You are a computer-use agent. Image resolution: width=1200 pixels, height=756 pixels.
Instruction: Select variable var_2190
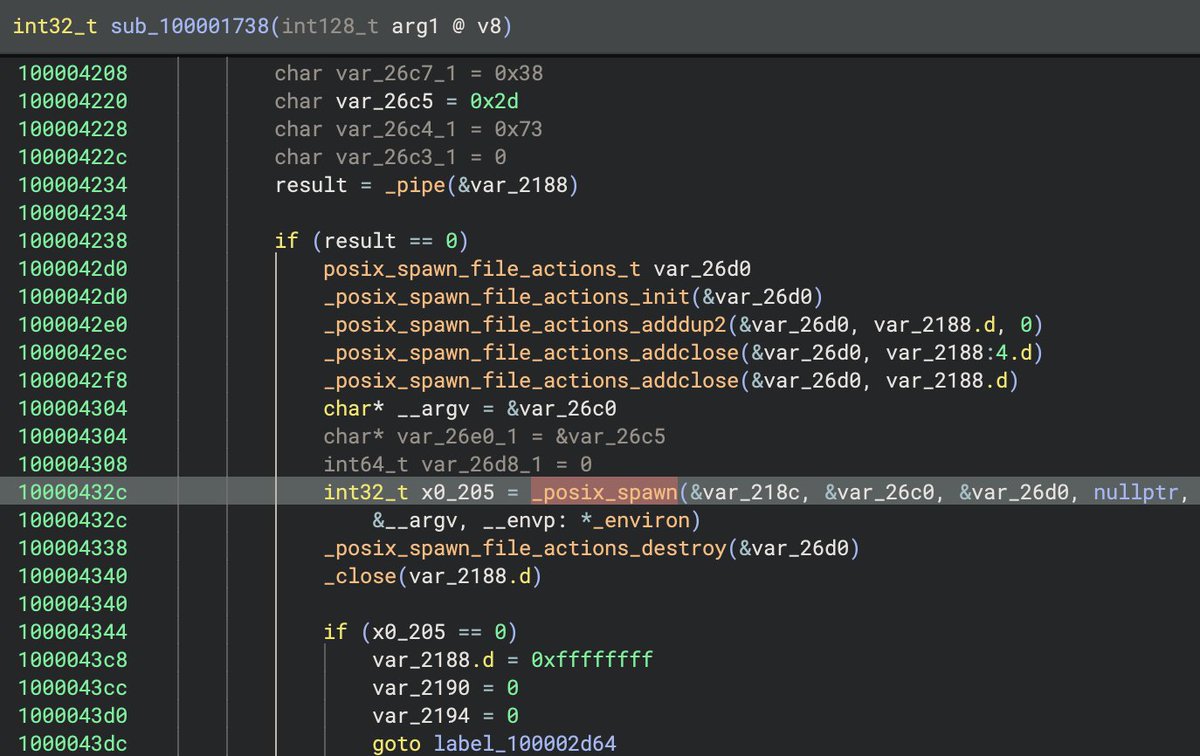tap(420, 689)
